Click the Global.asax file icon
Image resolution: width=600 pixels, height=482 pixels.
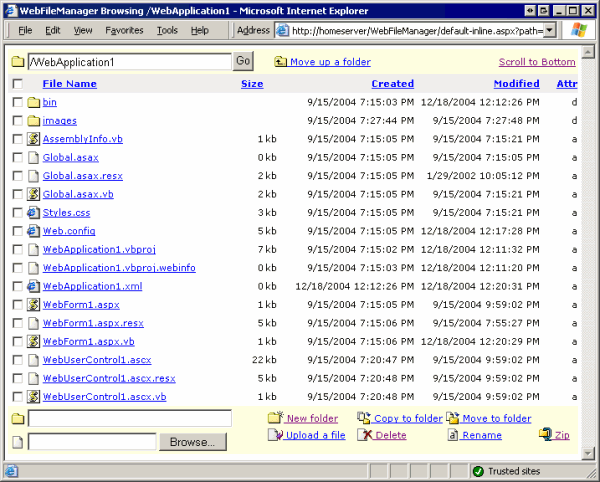pos(34,157)
